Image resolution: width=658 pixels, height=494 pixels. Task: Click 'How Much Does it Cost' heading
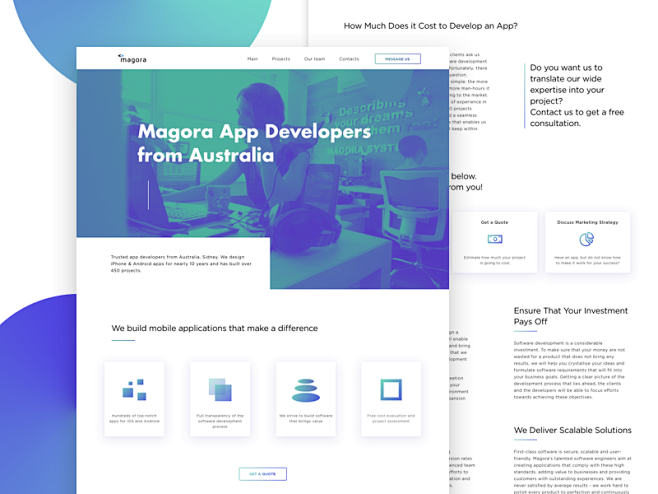click(x=431, y=26)
